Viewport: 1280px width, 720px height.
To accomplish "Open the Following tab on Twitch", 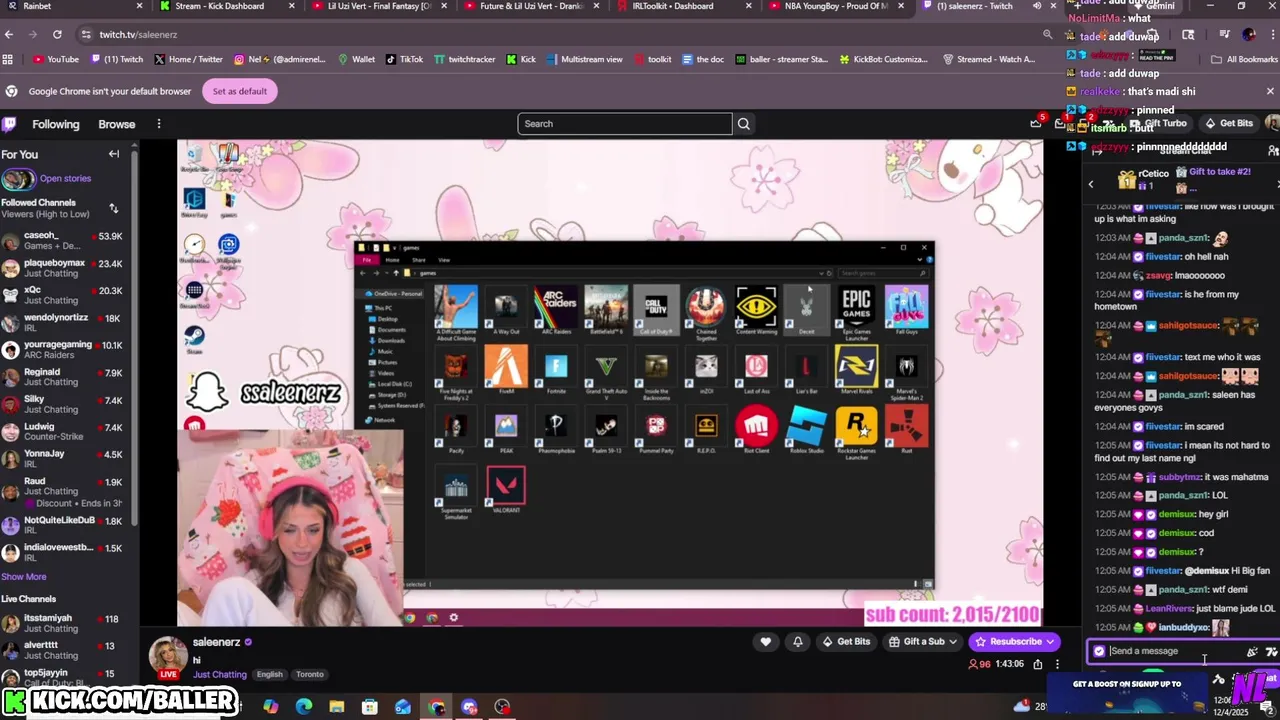I will coord(55,124).
